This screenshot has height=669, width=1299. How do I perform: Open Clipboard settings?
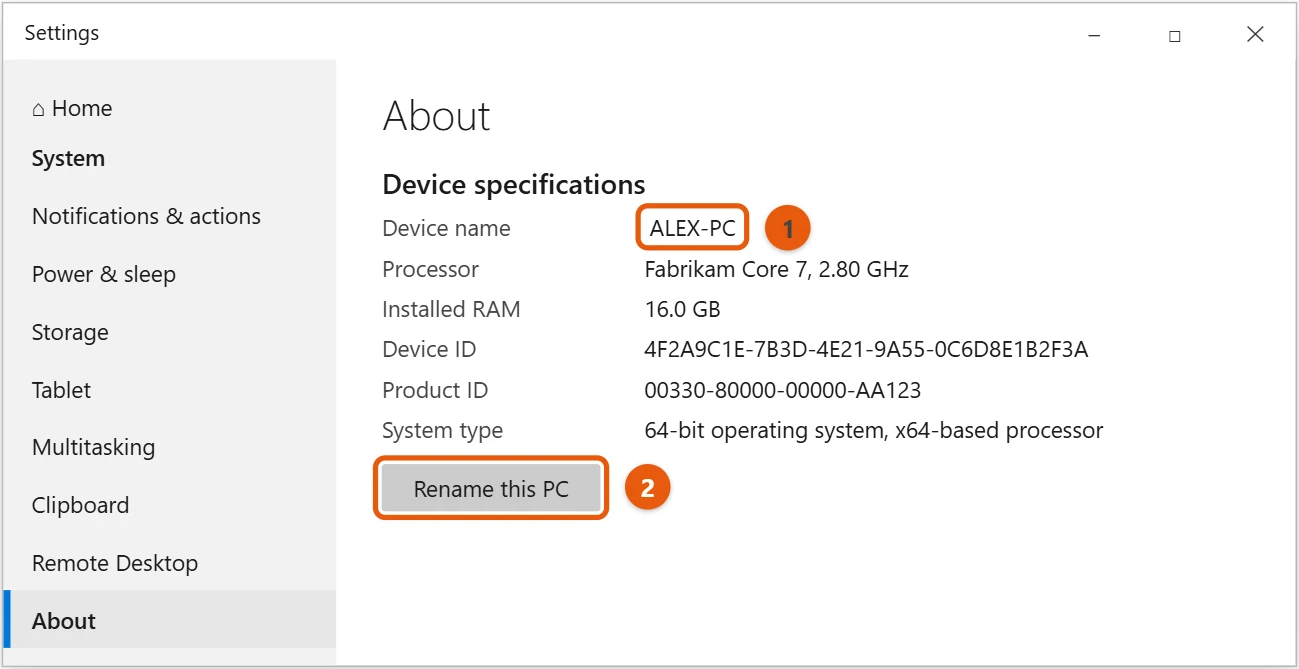pyautogui.click(x=80, y=505)
